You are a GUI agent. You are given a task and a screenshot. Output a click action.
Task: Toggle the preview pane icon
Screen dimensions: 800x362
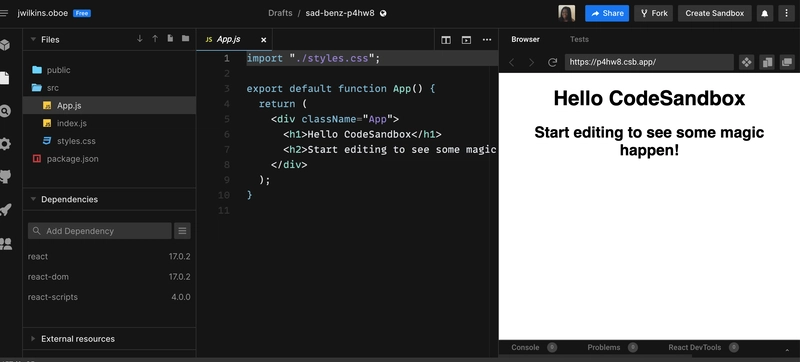(466, 40)
